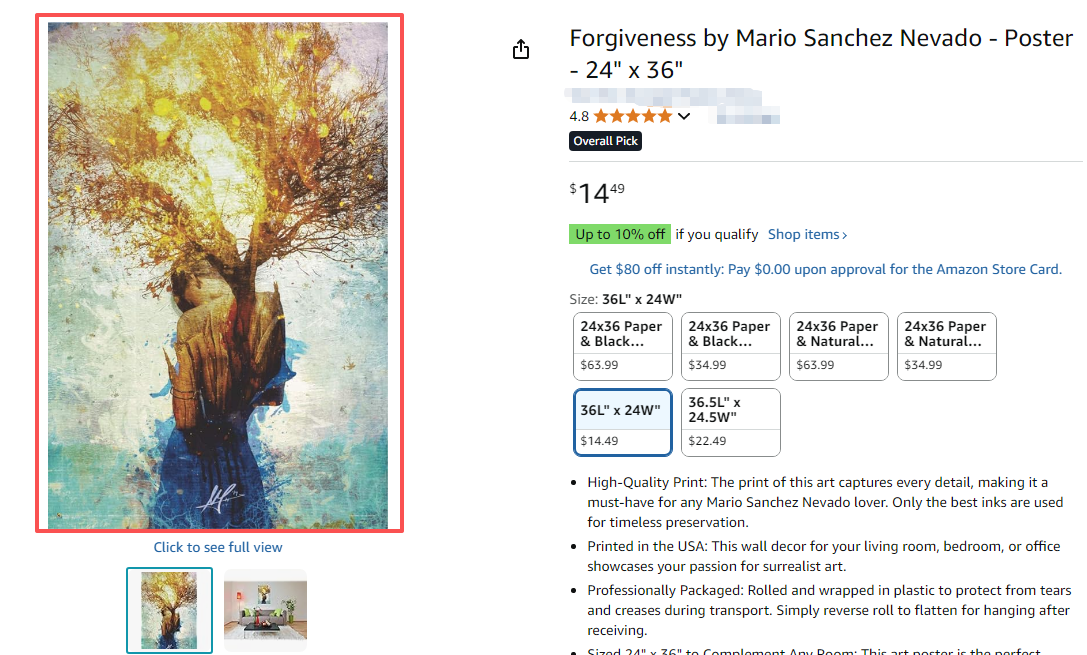Click the share icon beside the poster

[520, 50]
